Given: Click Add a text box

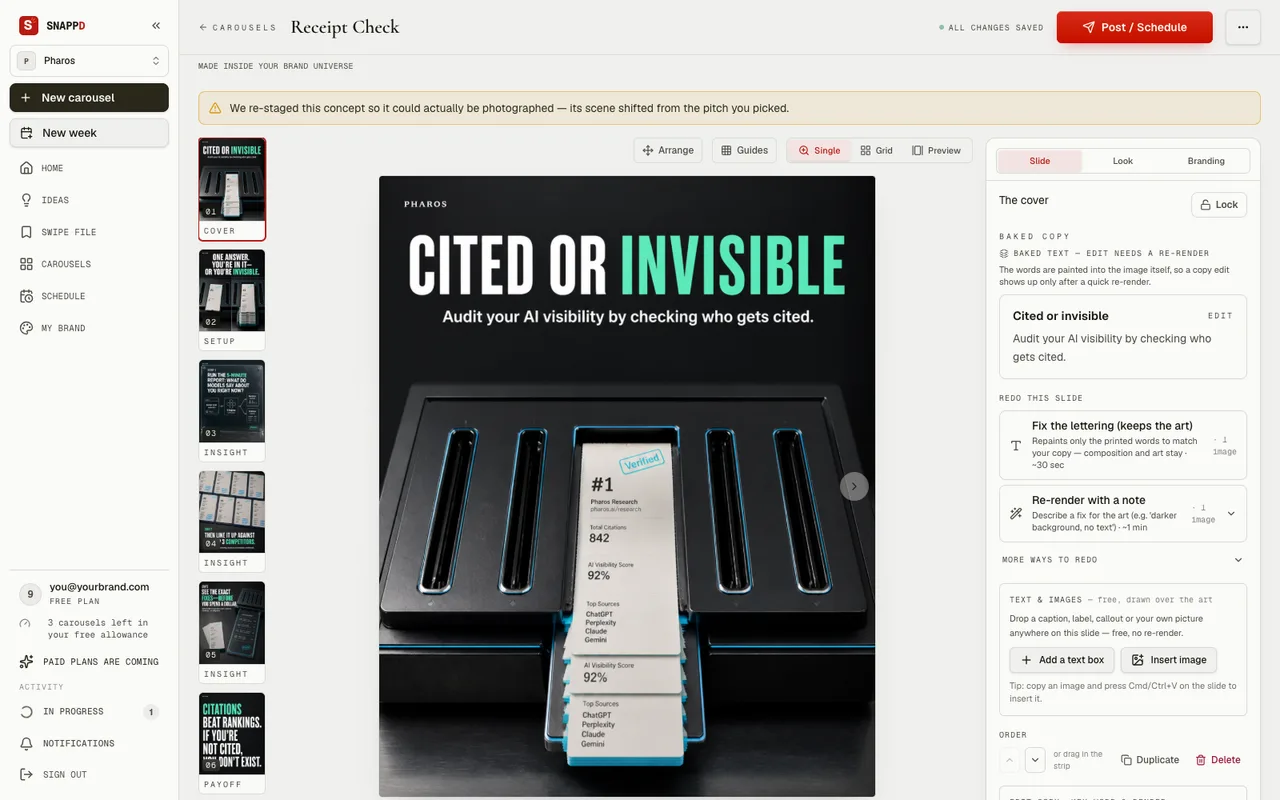Looking at the screenshot, I should [1062, 660].
